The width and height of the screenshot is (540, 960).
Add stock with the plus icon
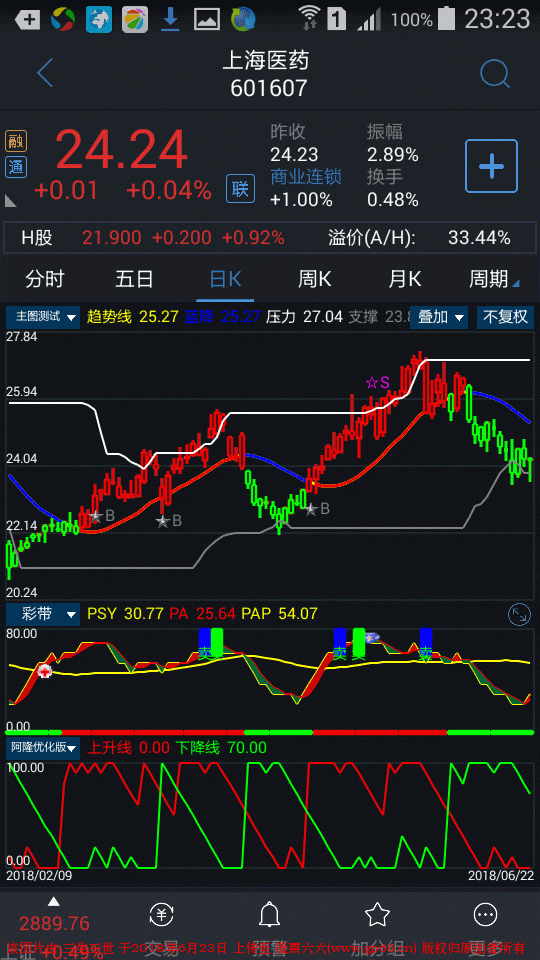coord(491,166)
